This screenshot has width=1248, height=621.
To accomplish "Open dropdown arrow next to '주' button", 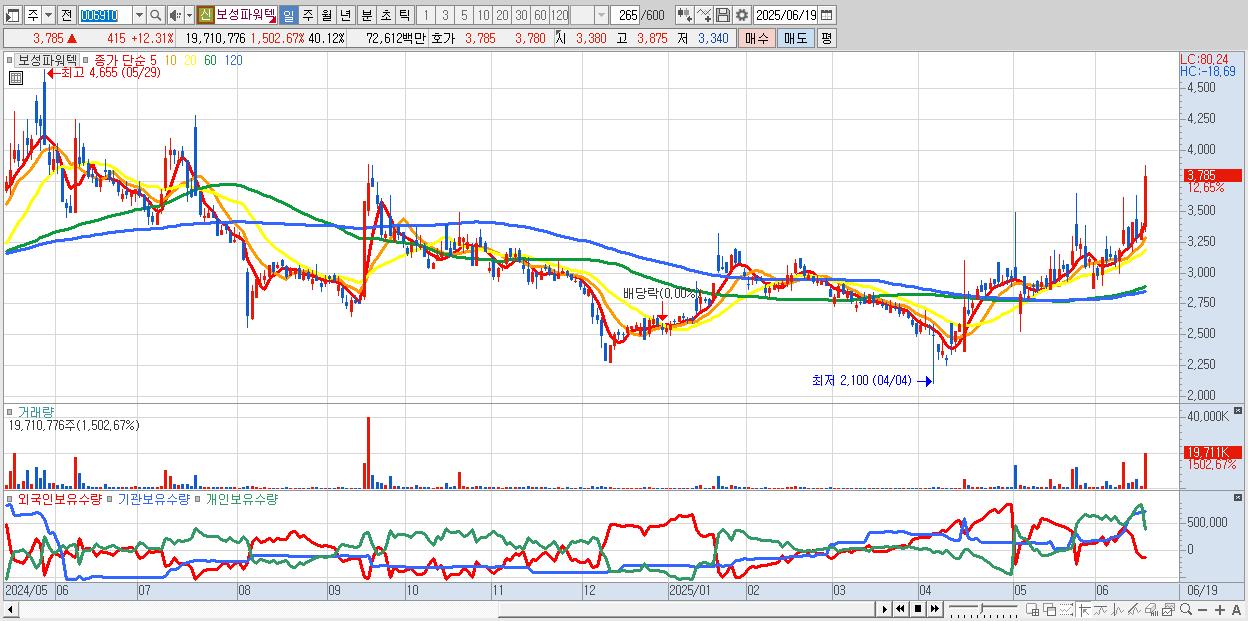I will tap(48, 15).
